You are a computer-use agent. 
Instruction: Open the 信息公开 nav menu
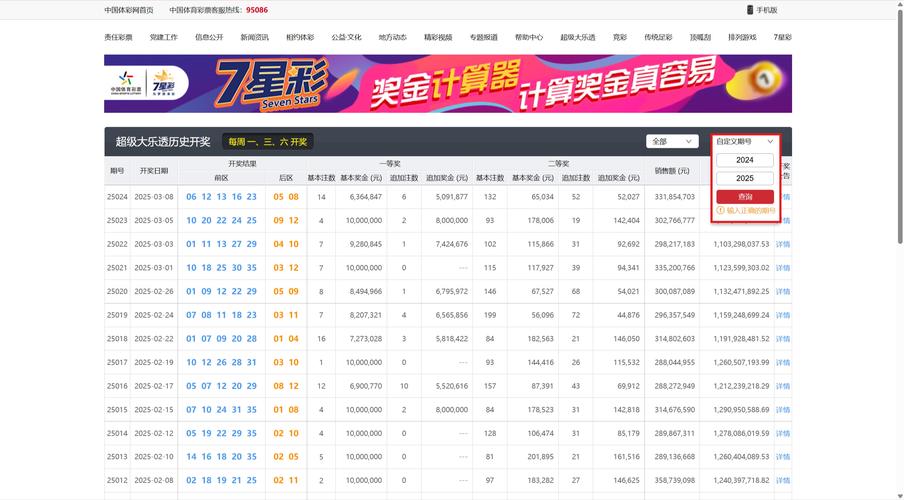[209, 37]
